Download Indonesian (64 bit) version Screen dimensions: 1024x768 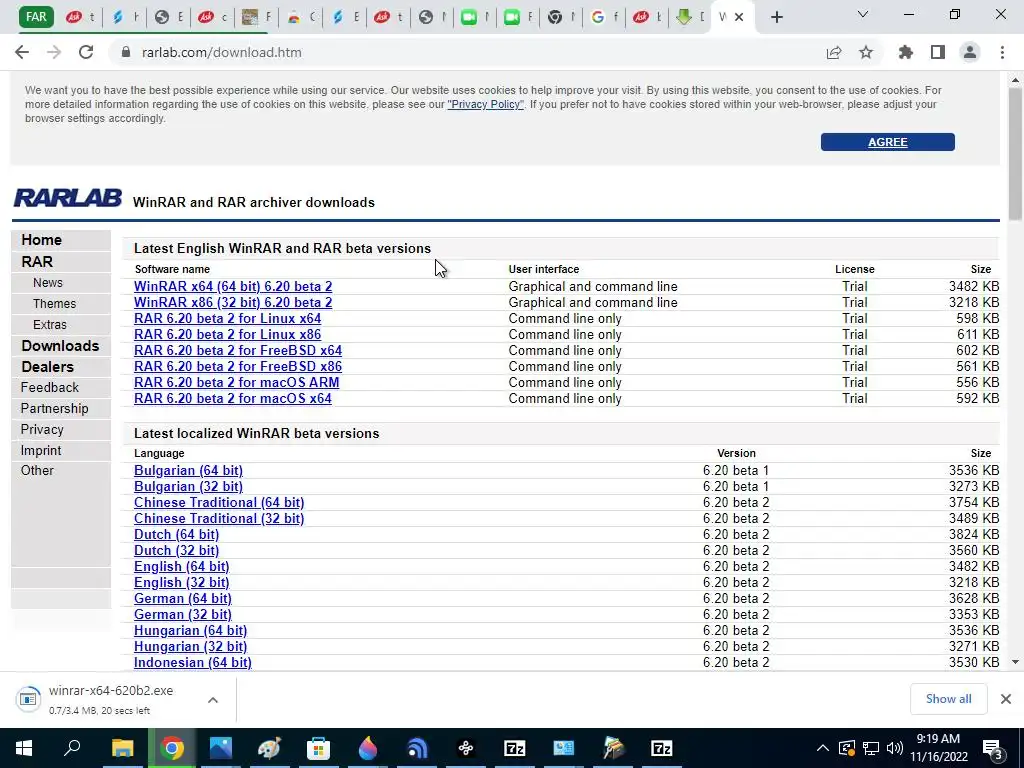(193, 662)
